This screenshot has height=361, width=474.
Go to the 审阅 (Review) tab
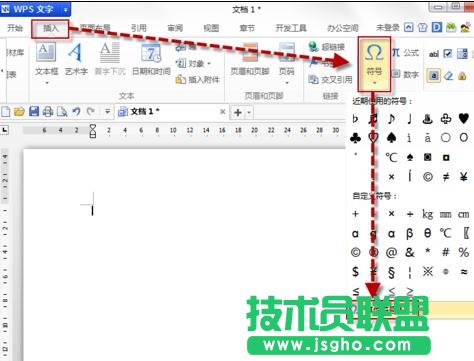(175, 28)
